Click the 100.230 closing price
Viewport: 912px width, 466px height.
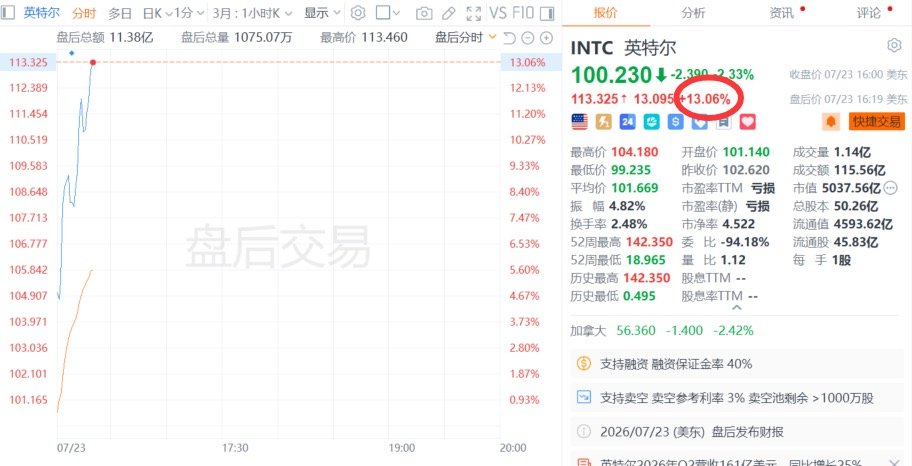click(x=611, y=74)
